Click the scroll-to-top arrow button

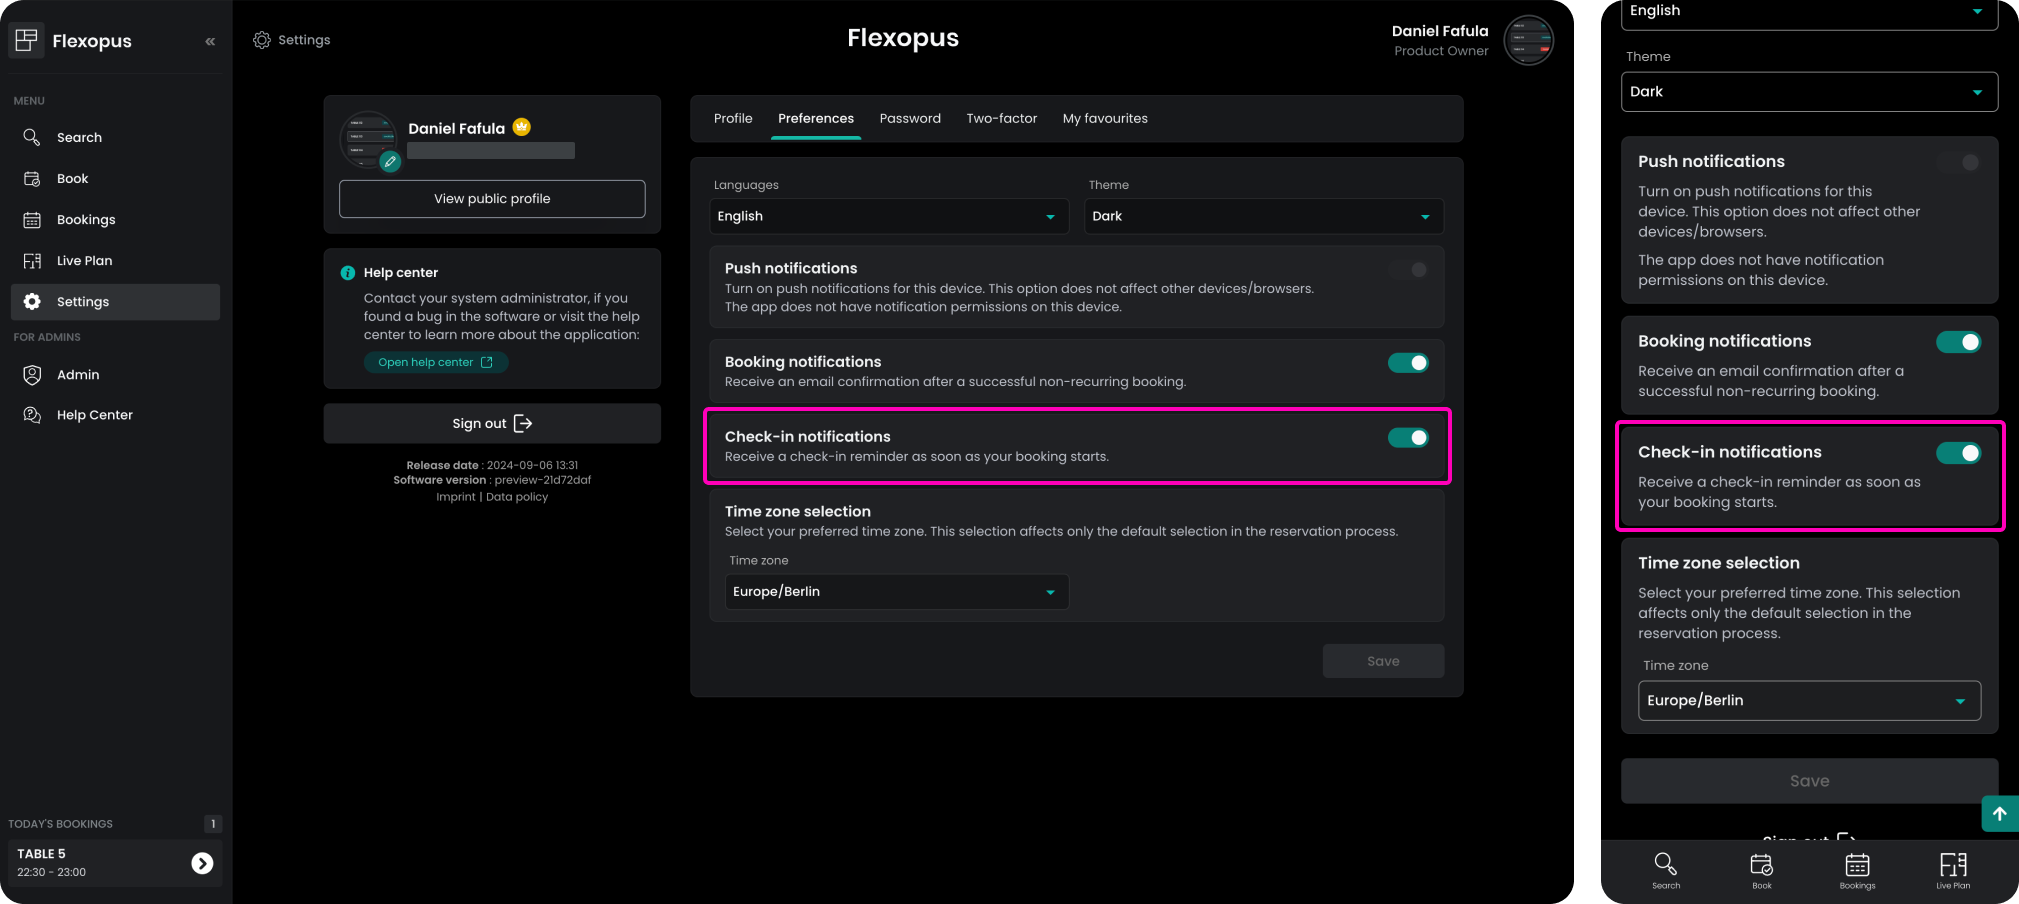pyautogui.click(x=1999, y=814)
